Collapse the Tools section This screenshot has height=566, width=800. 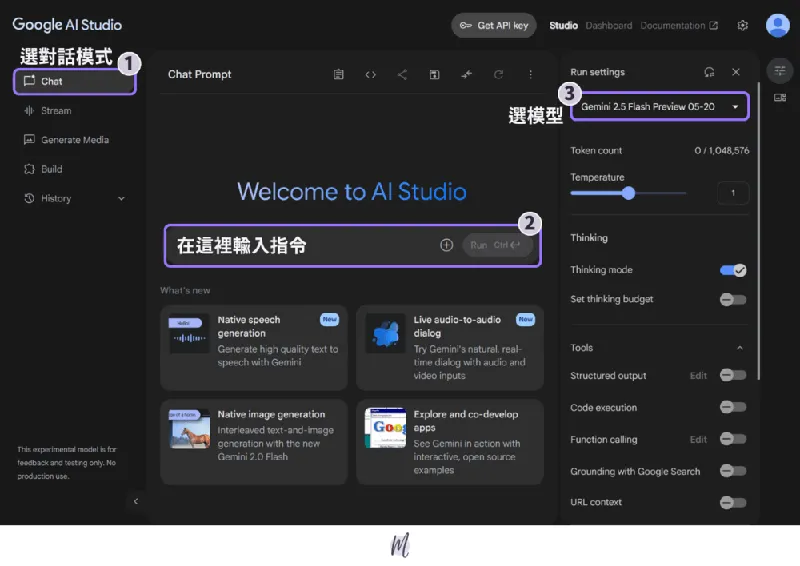pos(740,348)
